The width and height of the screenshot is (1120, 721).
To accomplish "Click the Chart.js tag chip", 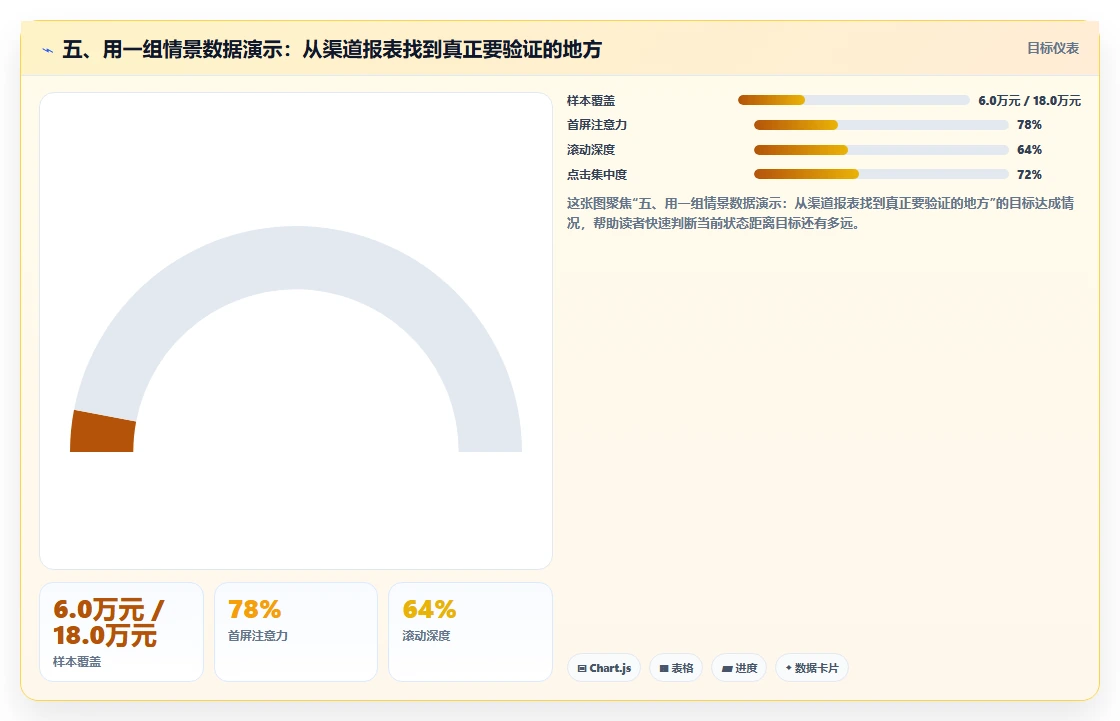I will pyautogui.click(x=604, y=668).
